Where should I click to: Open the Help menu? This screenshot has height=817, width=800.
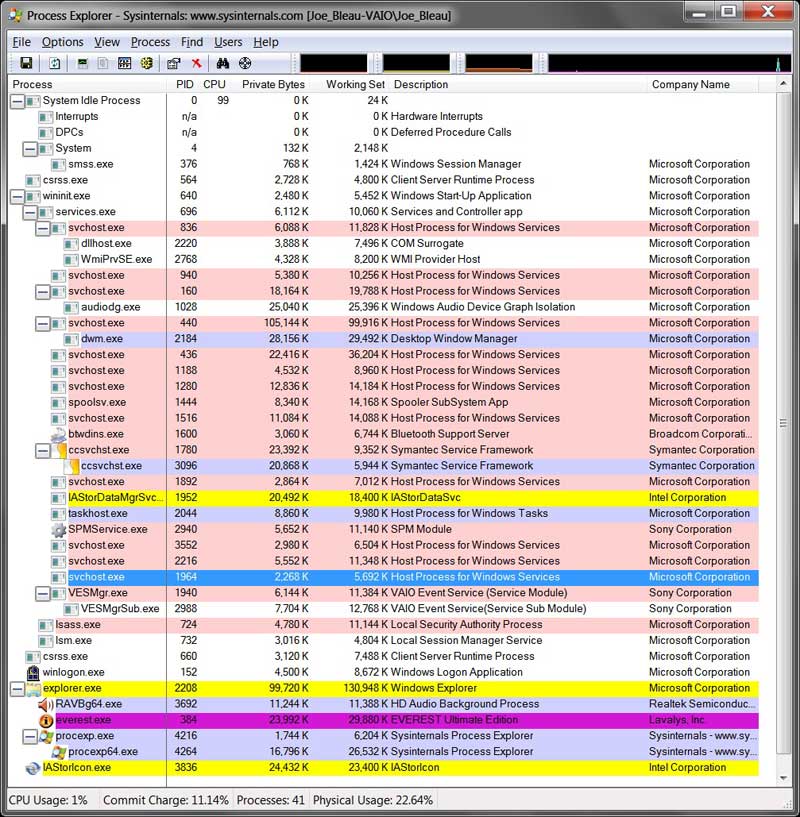tap(266, 42)
